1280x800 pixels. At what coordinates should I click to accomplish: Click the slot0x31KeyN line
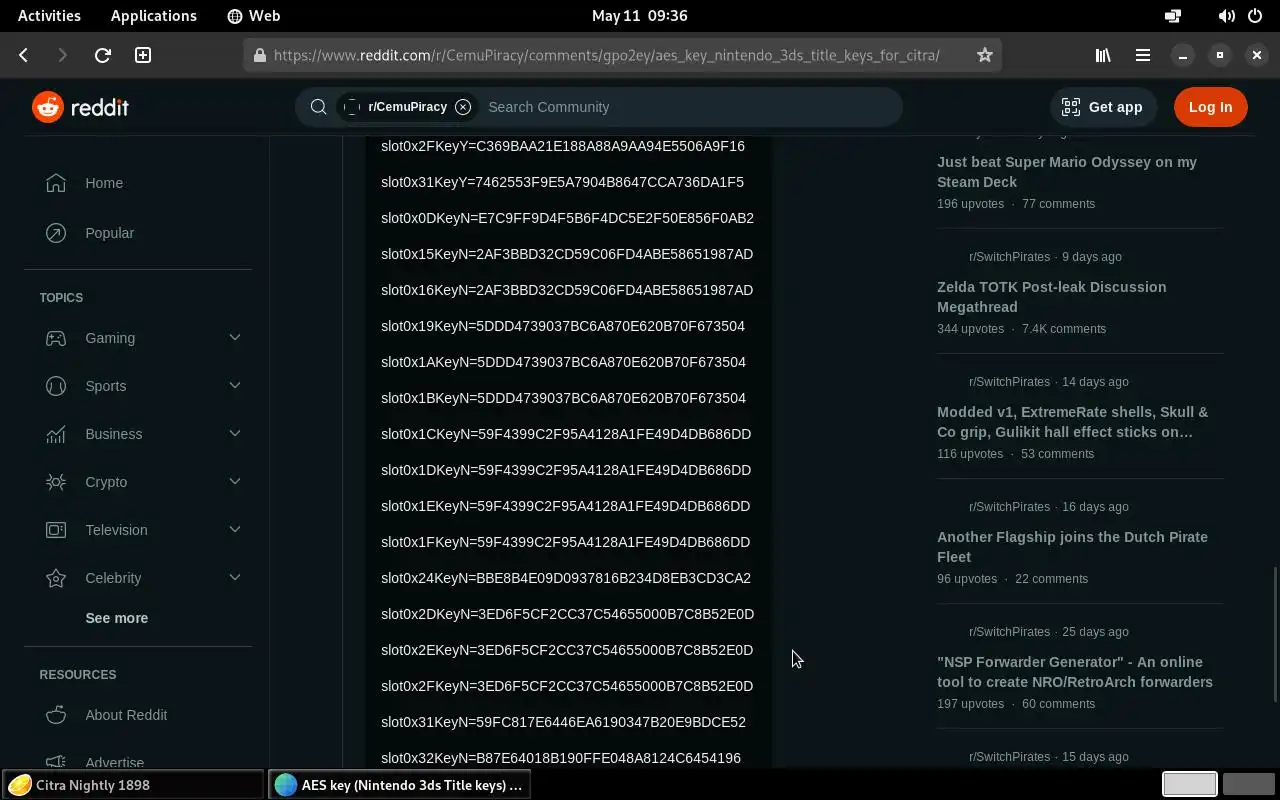point(563,722)
